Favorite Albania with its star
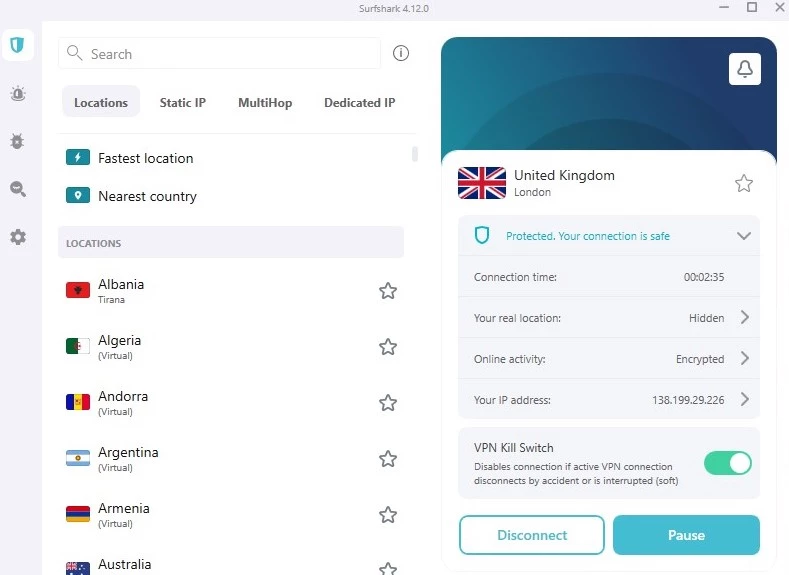 point(388,291)
